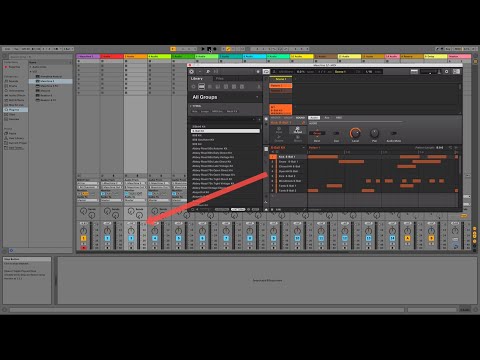Image resolution: width=480 pixels, height=360 pixels.
Task: Open Input page icon in Maschine sound
Action: [x=279, y=130]
